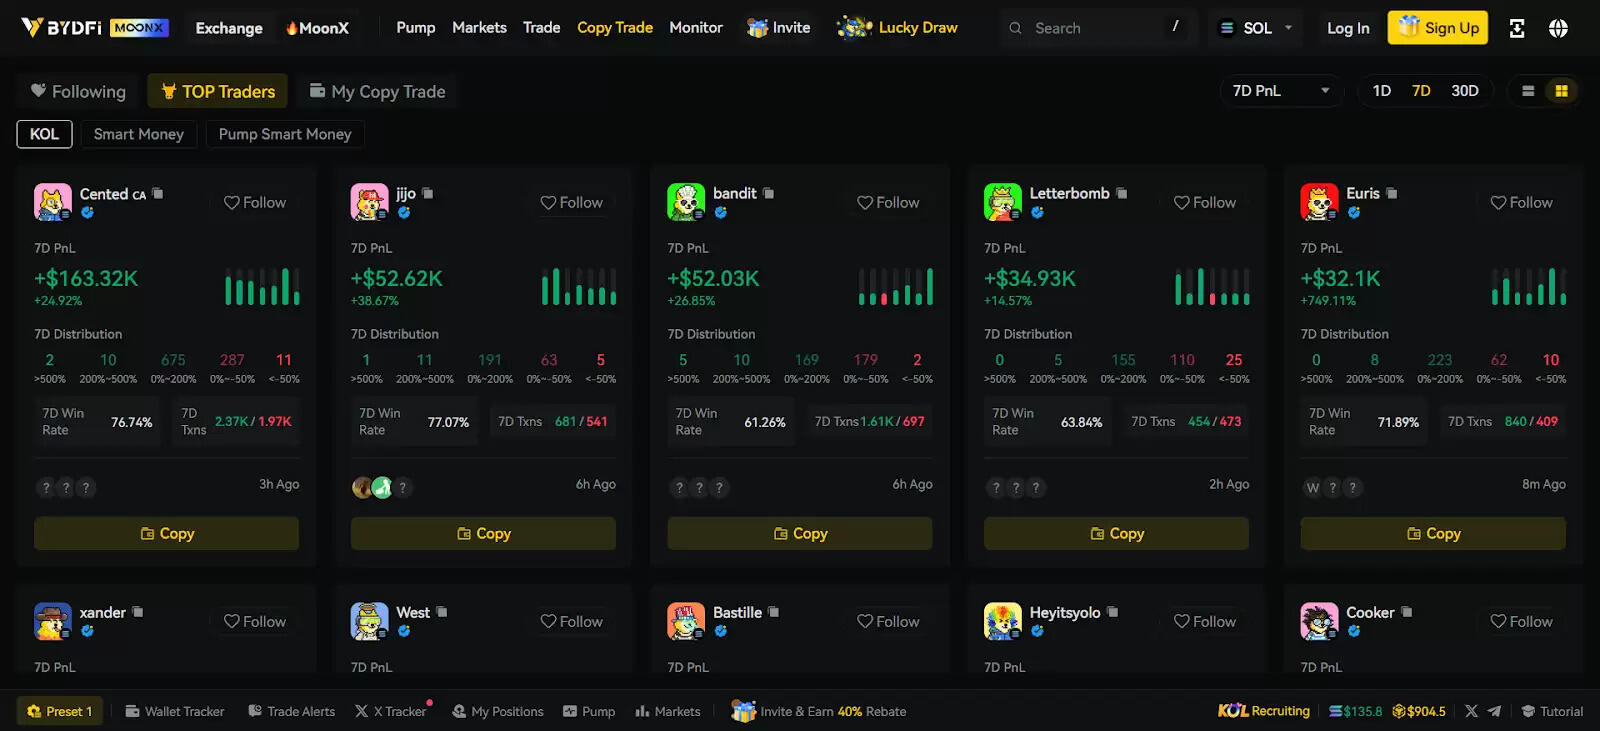Open the SOL chain selector dropdown
The height and width of the screenshot is (731, 1600).
click(x=1256, y=28)
